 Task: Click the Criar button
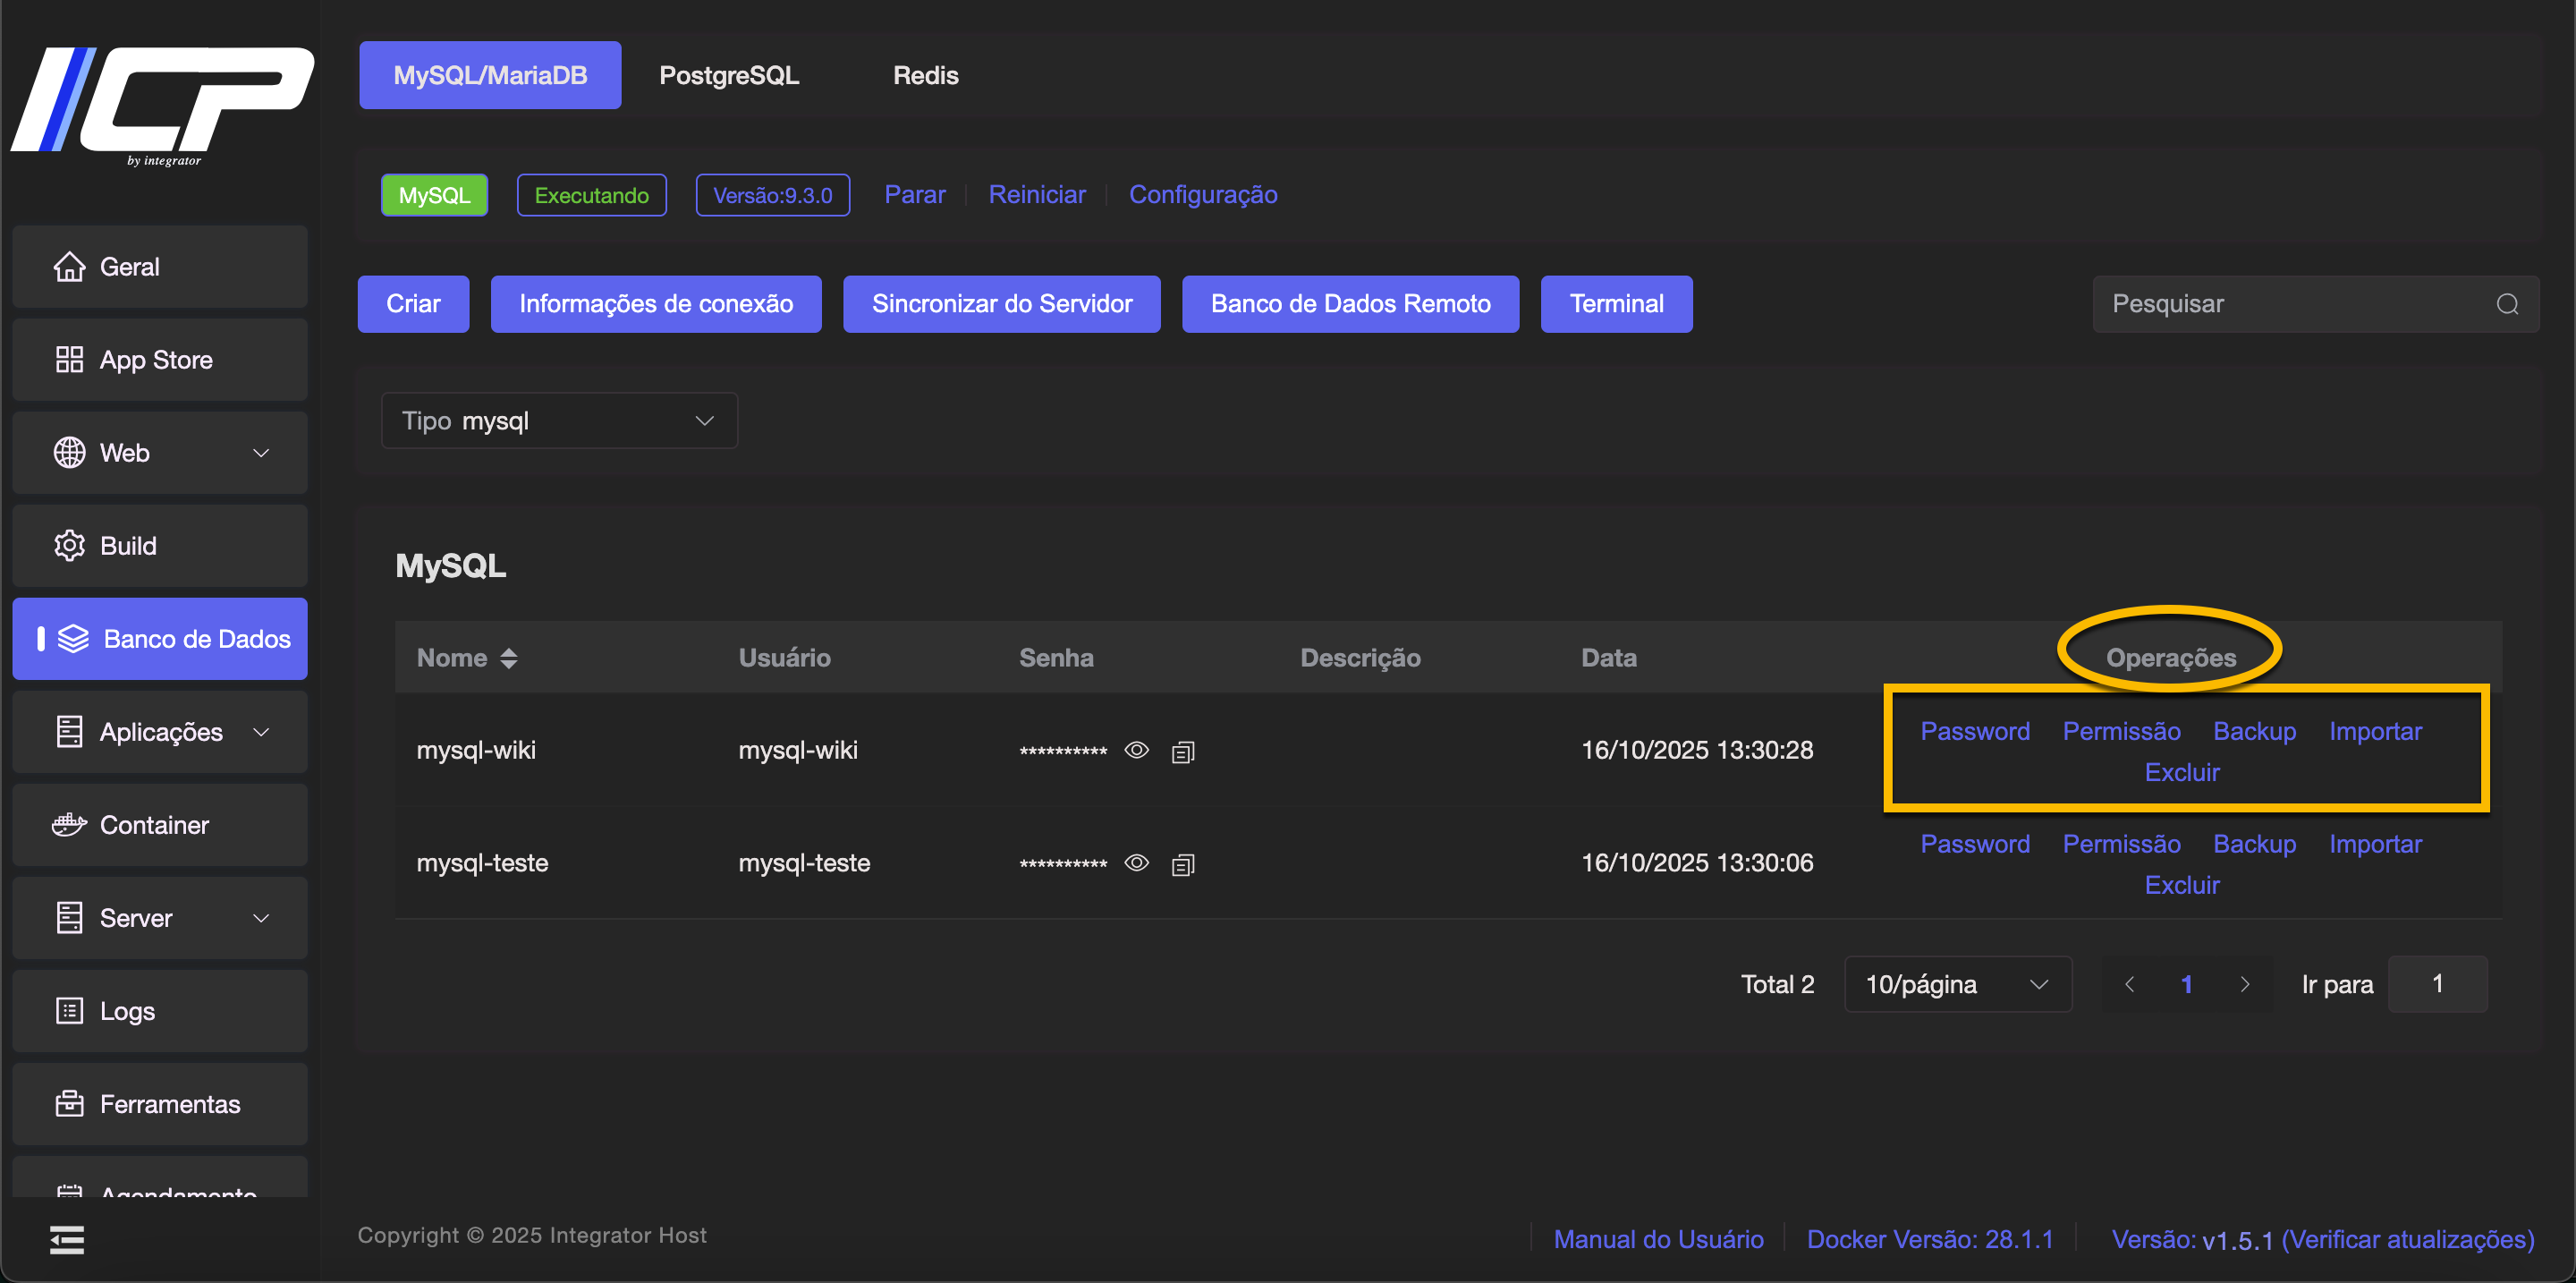click(x=413, y=304)
